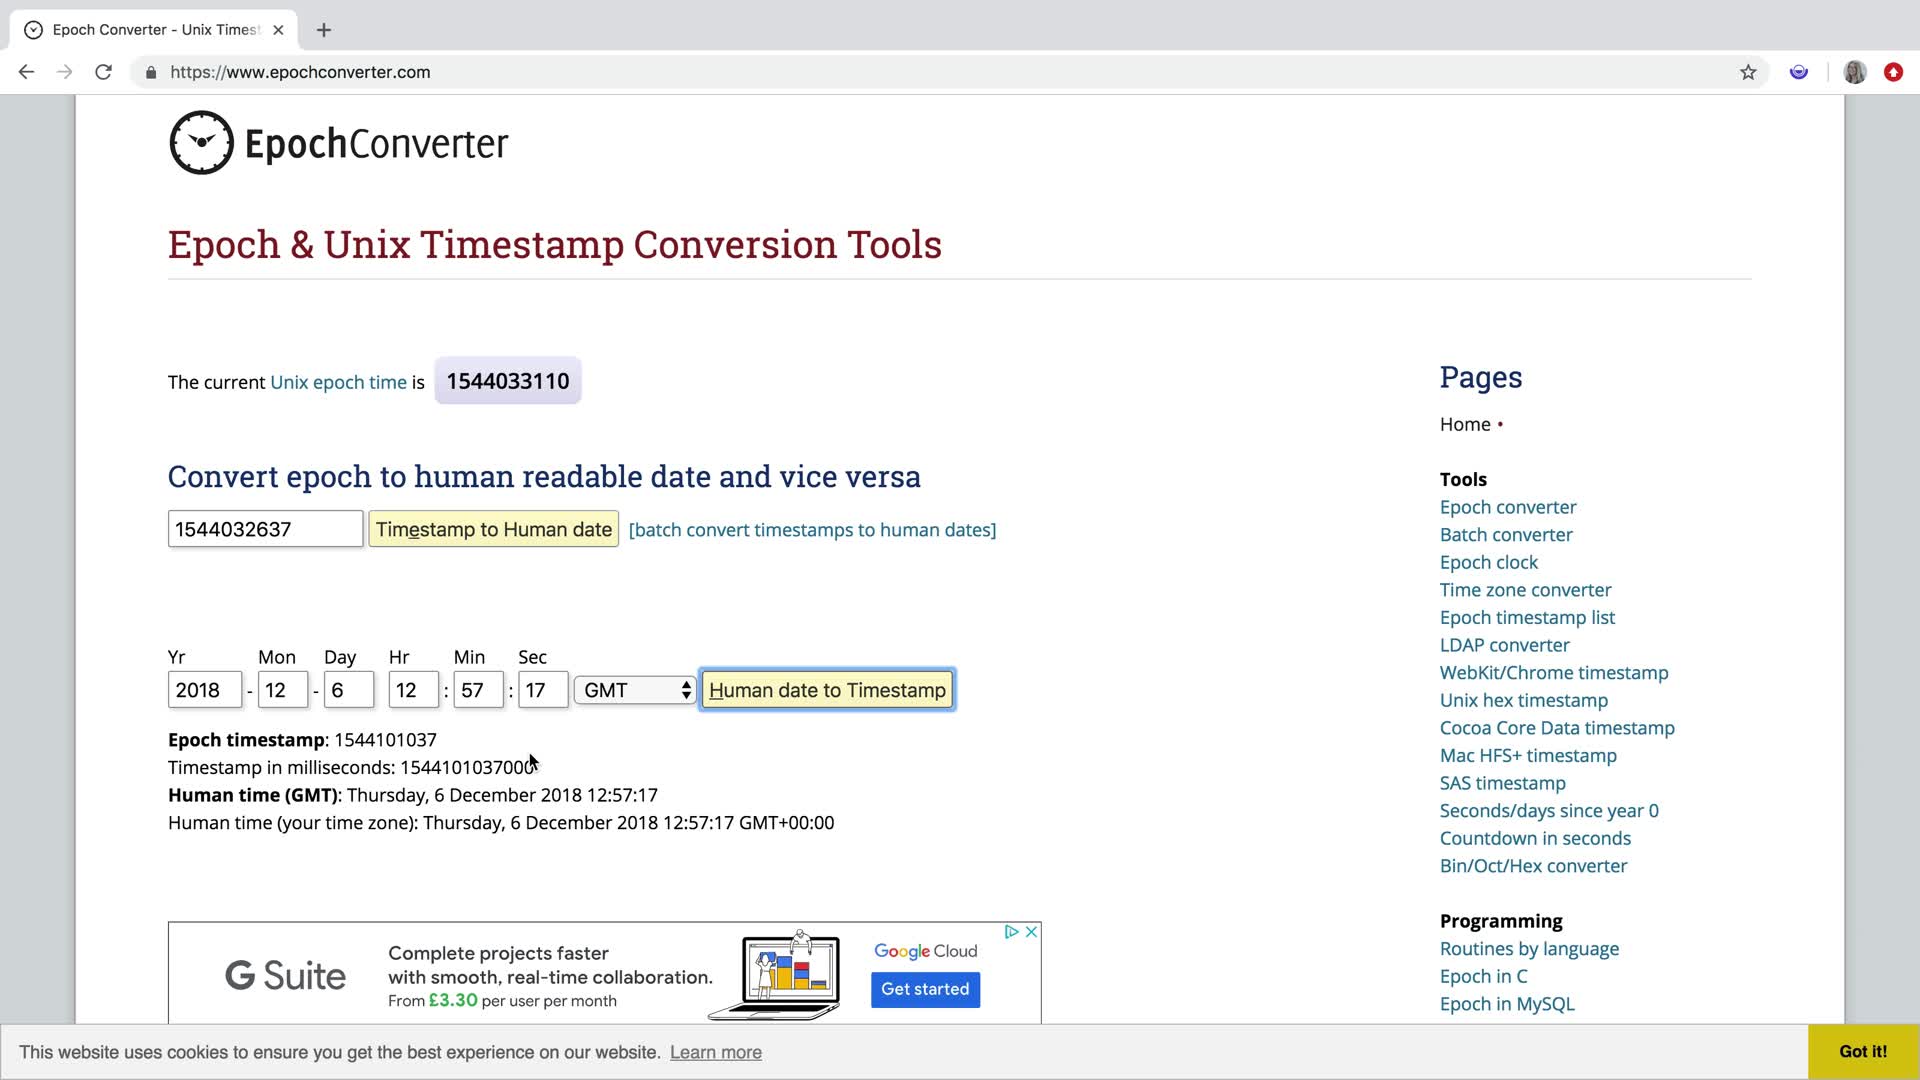
Task: Open the user profile avatar
Action: (1854, 72)
